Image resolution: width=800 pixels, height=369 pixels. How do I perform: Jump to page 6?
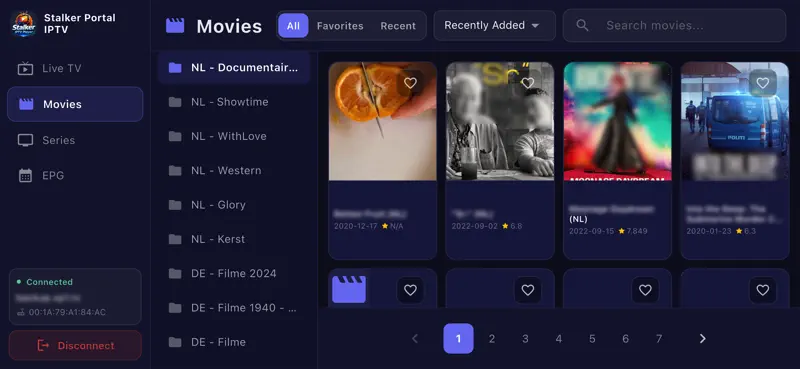[626, 338]
